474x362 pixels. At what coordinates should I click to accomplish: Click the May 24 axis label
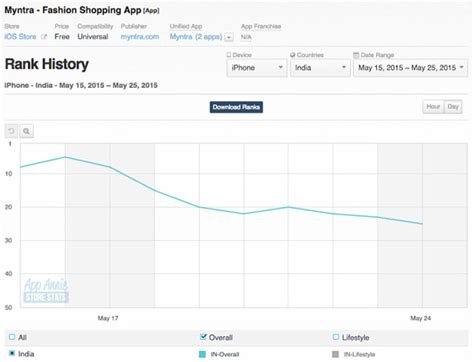[x=420, y=318]
